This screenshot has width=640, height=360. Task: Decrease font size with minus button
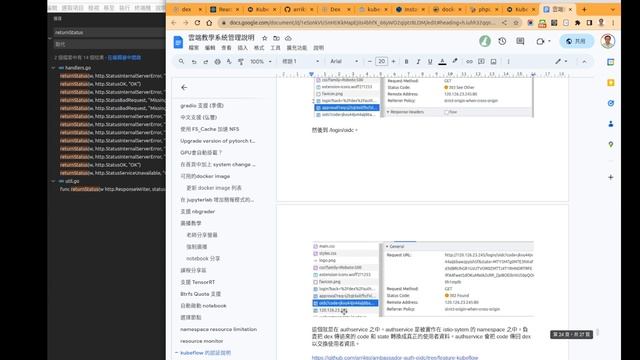[x=369, y=62]
